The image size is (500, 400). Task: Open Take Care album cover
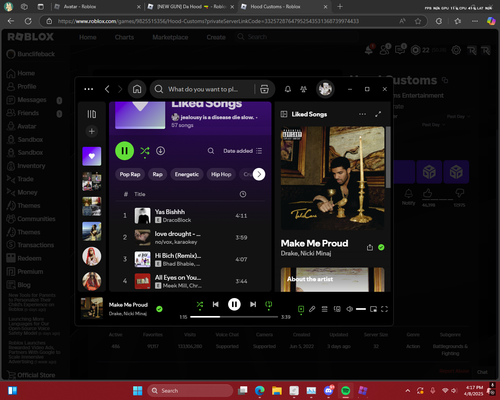coord(332,178)
